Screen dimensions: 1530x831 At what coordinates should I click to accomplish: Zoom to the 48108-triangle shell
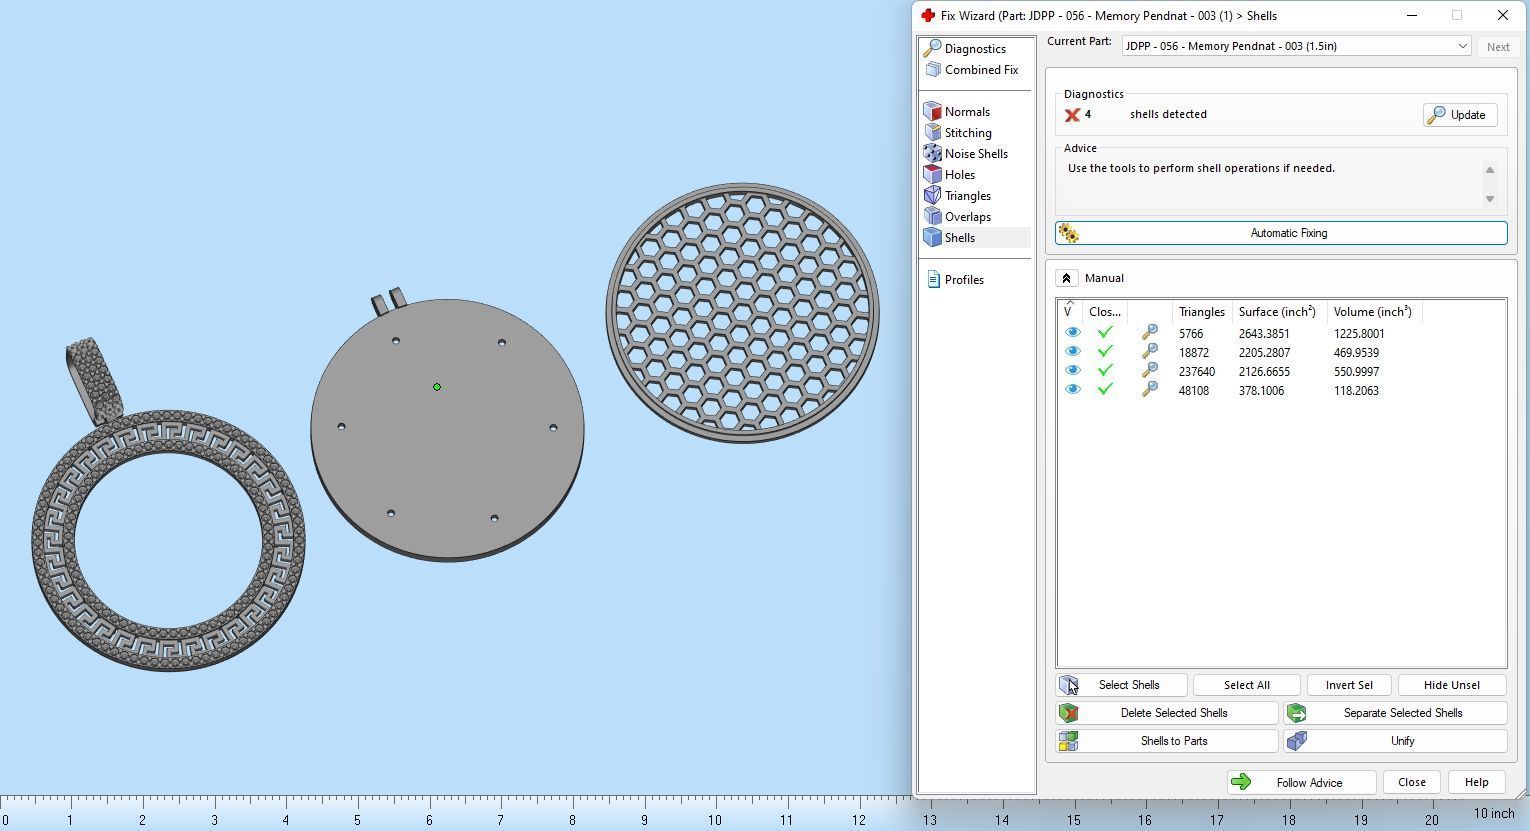[x=1150, y=390]
